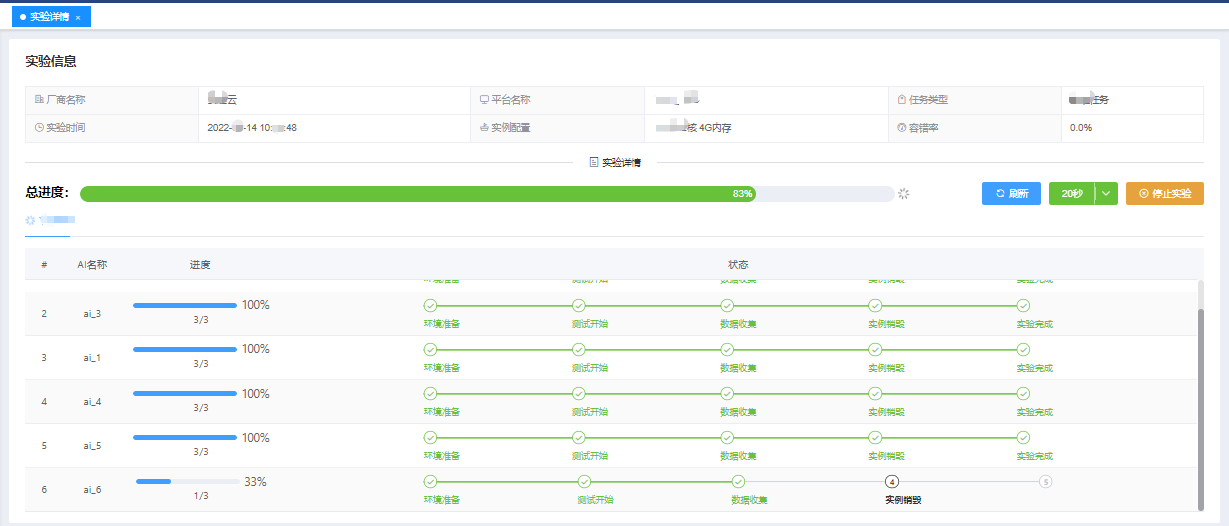Click the 实验完成 checkmark icon in ai_5 row

pos(1023,438)
